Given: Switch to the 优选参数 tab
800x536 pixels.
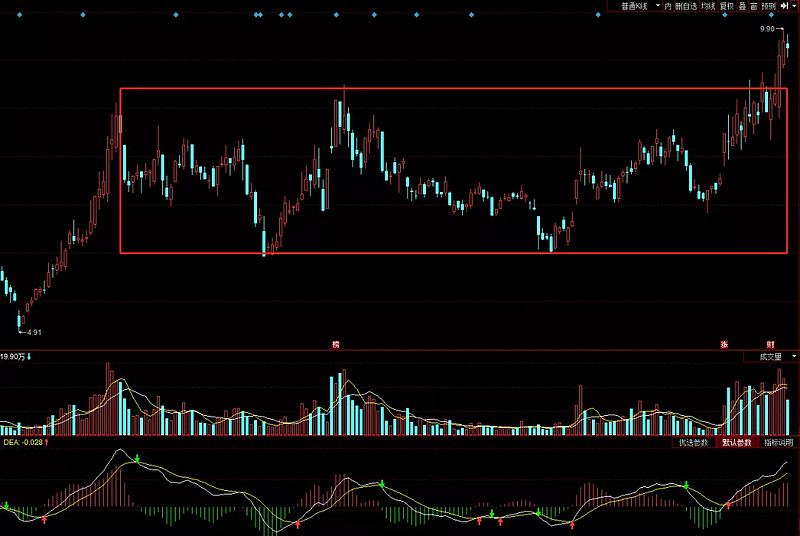Looking at the screenshot, I should [693, 442].
